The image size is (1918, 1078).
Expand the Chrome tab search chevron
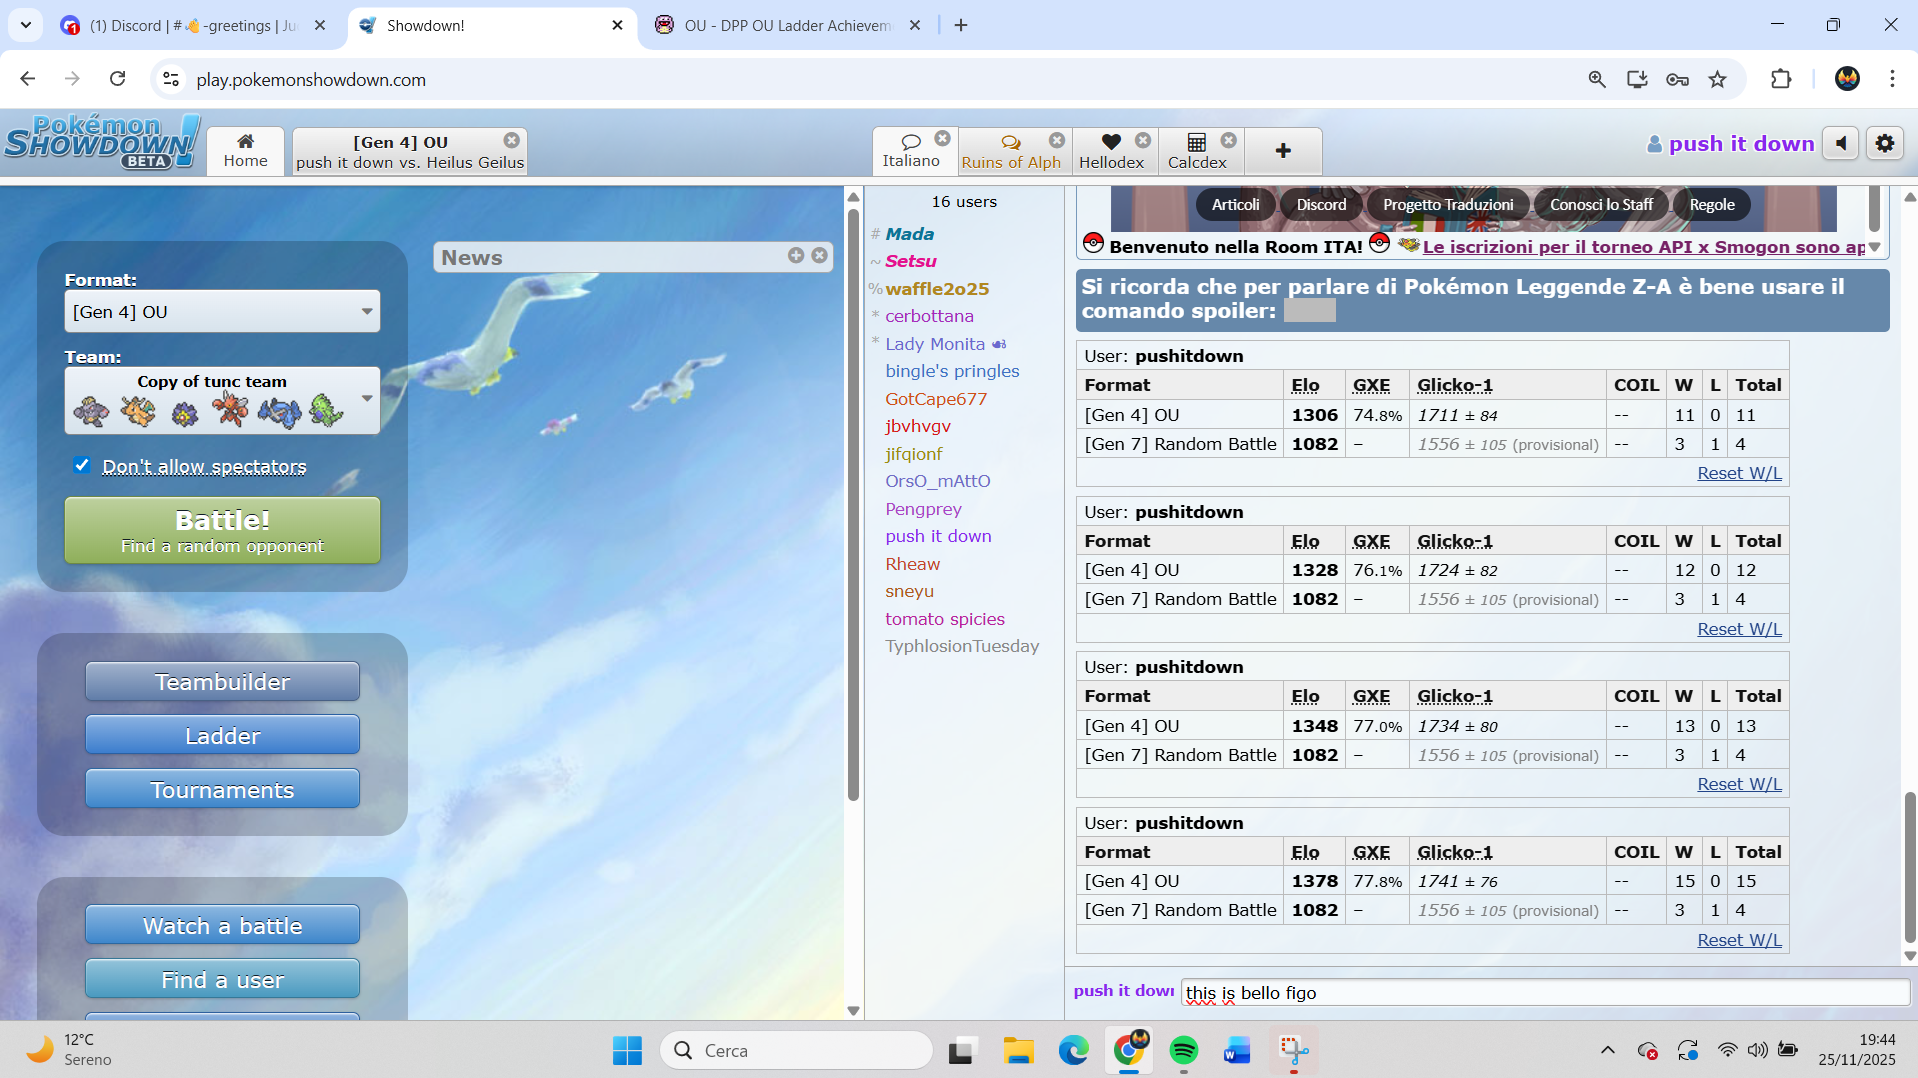26,25
